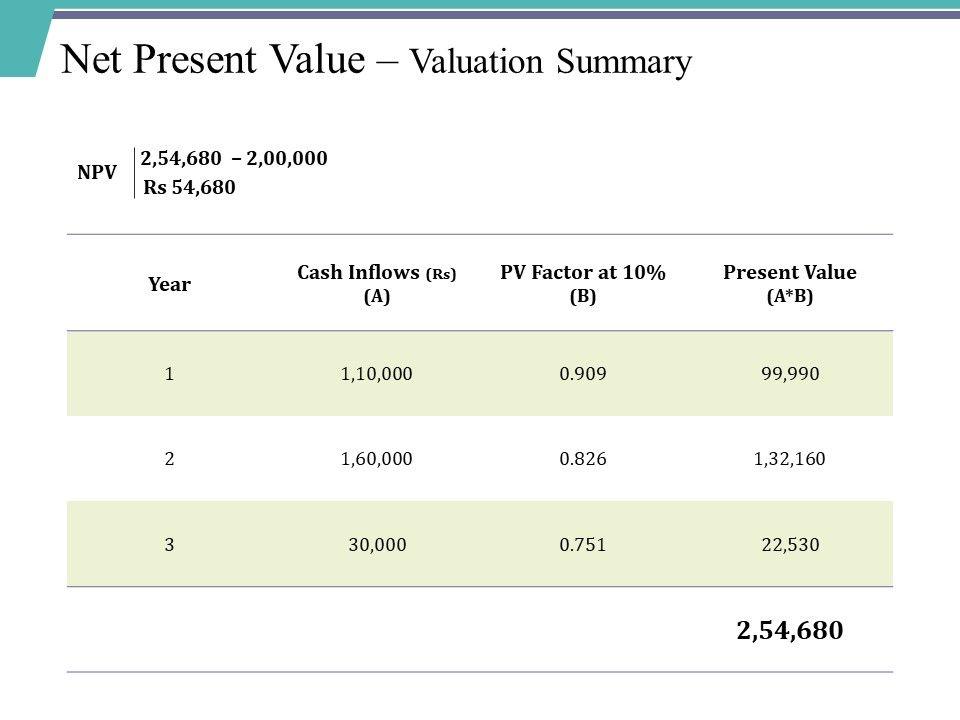Click the formula 2,54,680 – 2,00,000

[x=234, y=158]
